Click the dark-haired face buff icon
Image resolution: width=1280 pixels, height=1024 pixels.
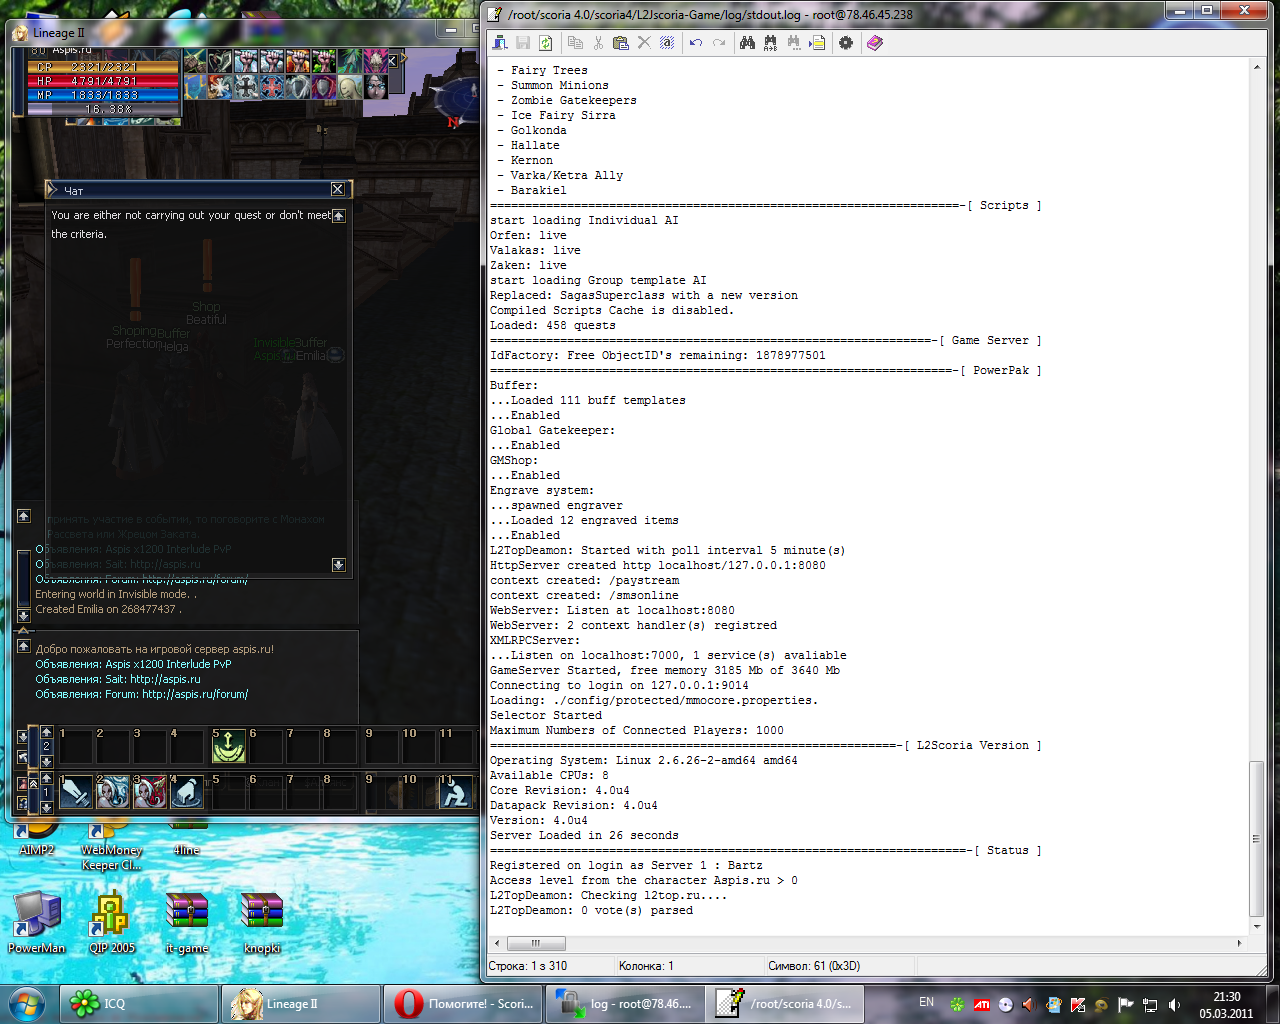[x=375, y=87]
